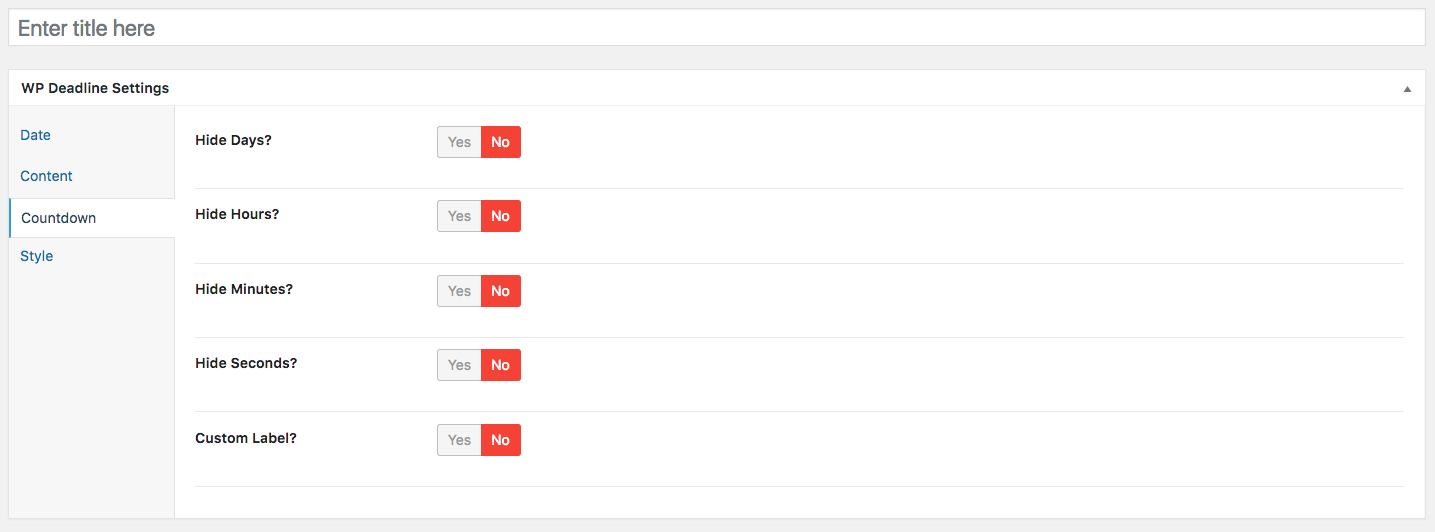Image resolution: width=1435 pixels, height=532 pixels.
Task: Select the Countdown tab
Action: 58,218
